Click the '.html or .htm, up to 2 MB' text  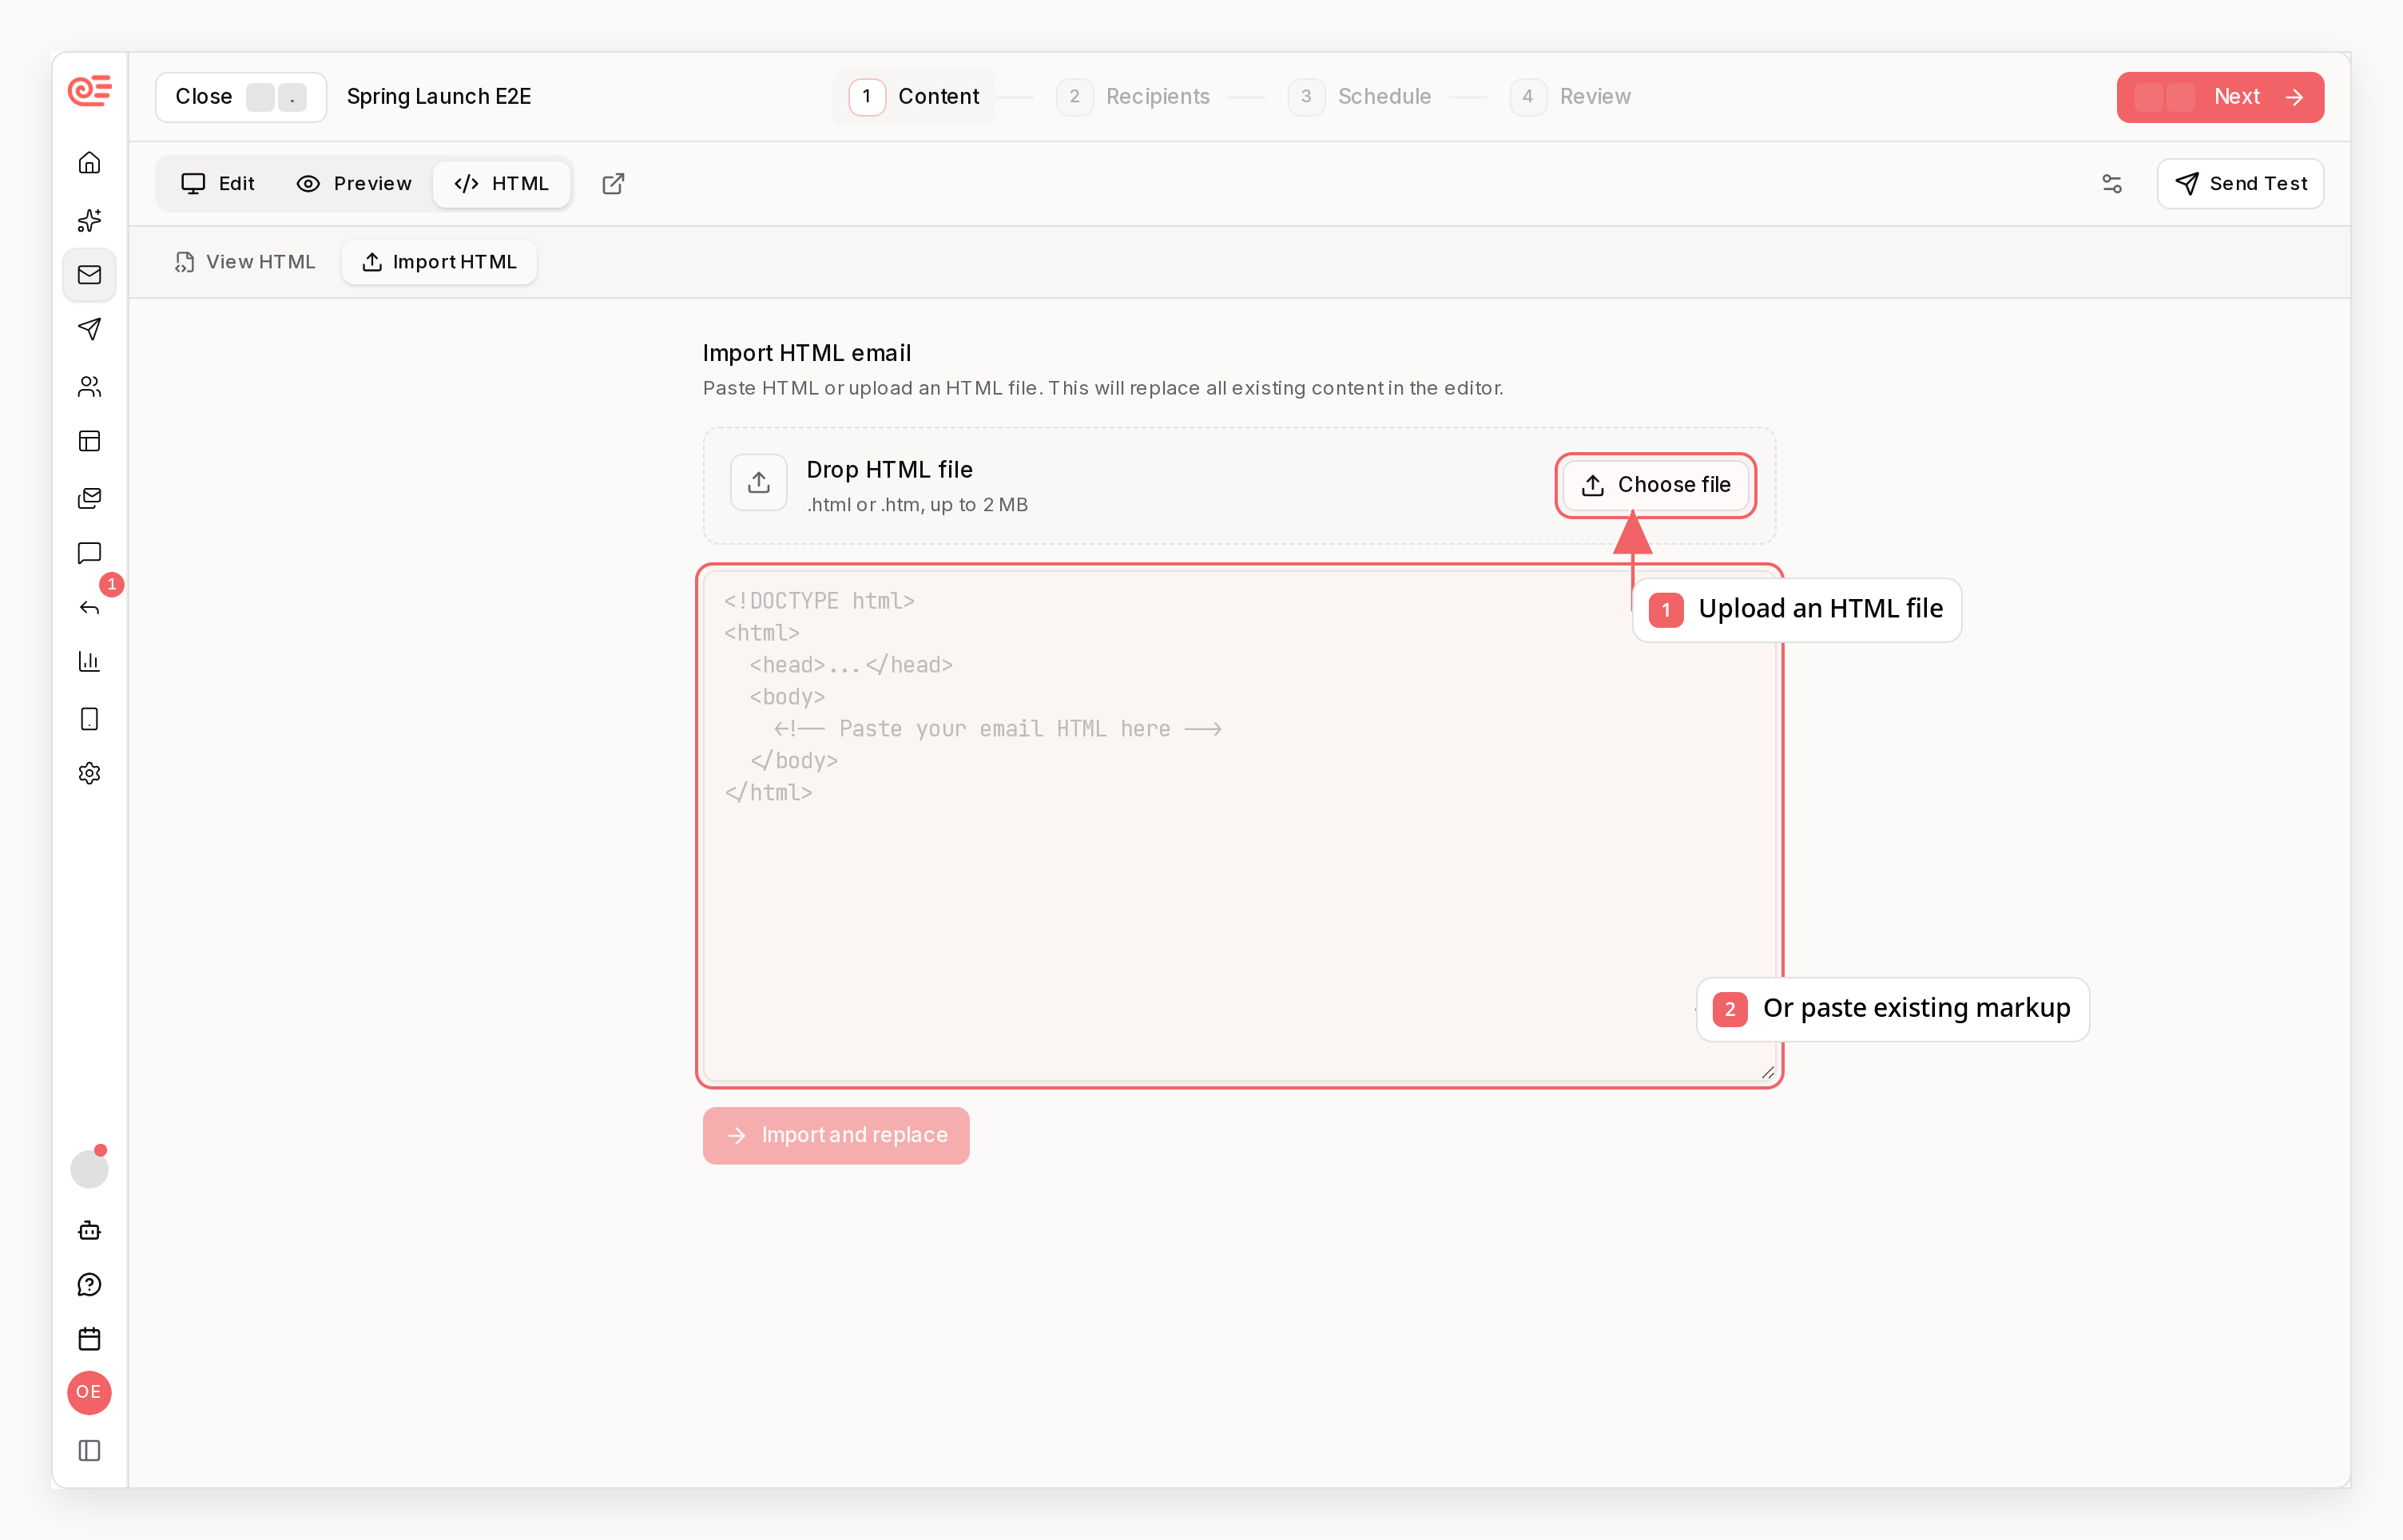click(x=918, y=505)
